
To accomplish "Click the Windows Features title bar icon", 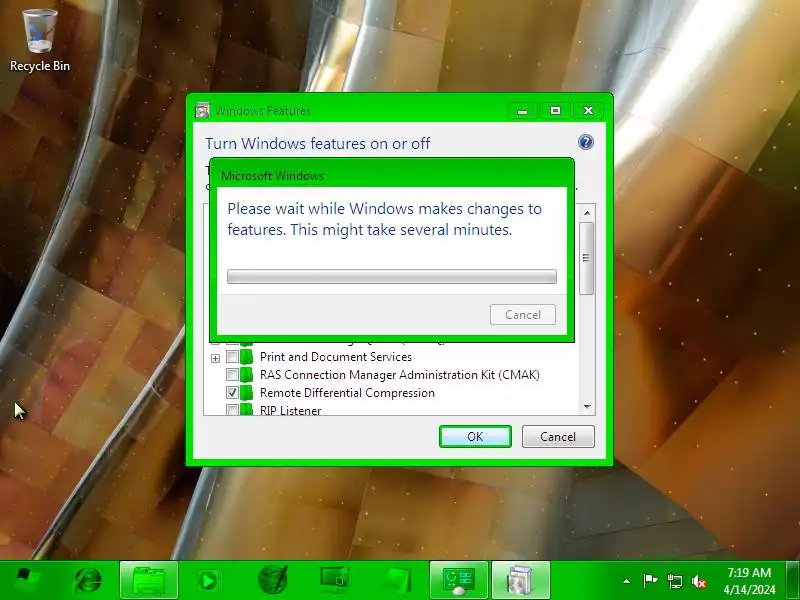I will point(203,110).
